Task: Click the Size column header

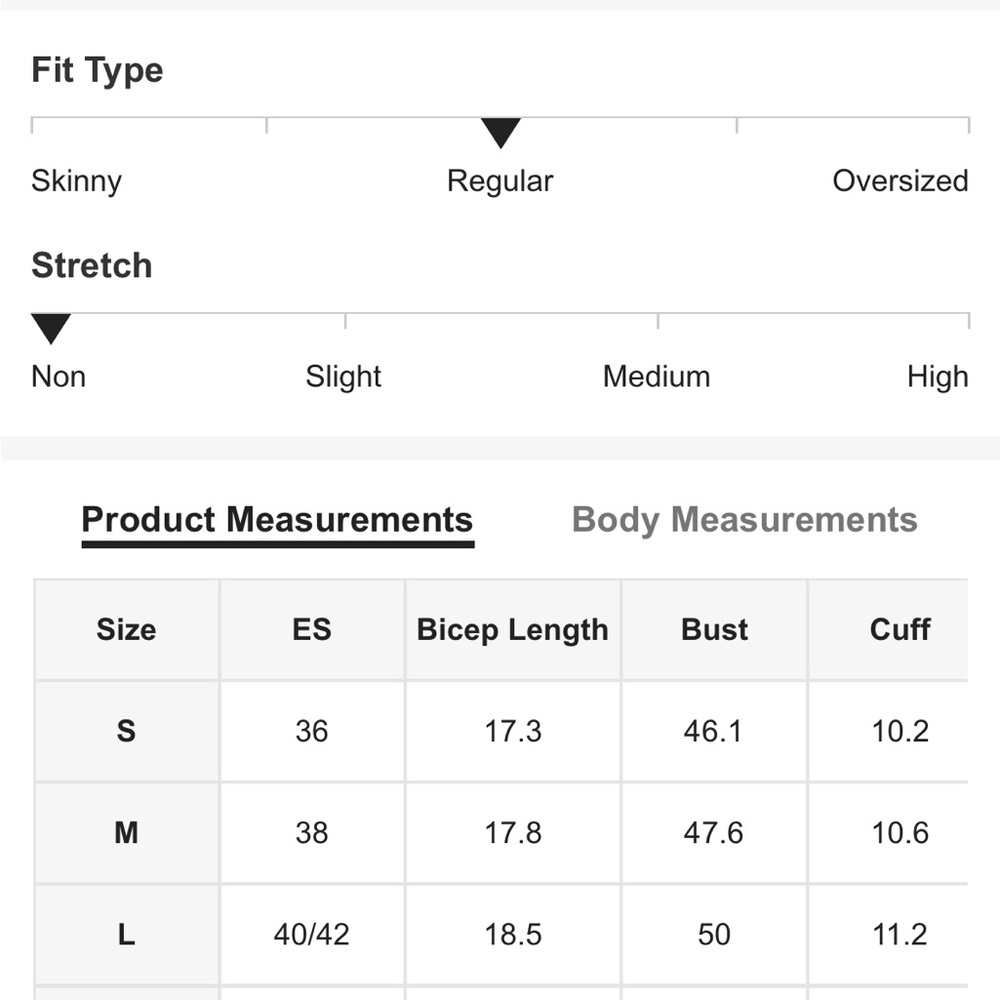Action: coord(126,629)
